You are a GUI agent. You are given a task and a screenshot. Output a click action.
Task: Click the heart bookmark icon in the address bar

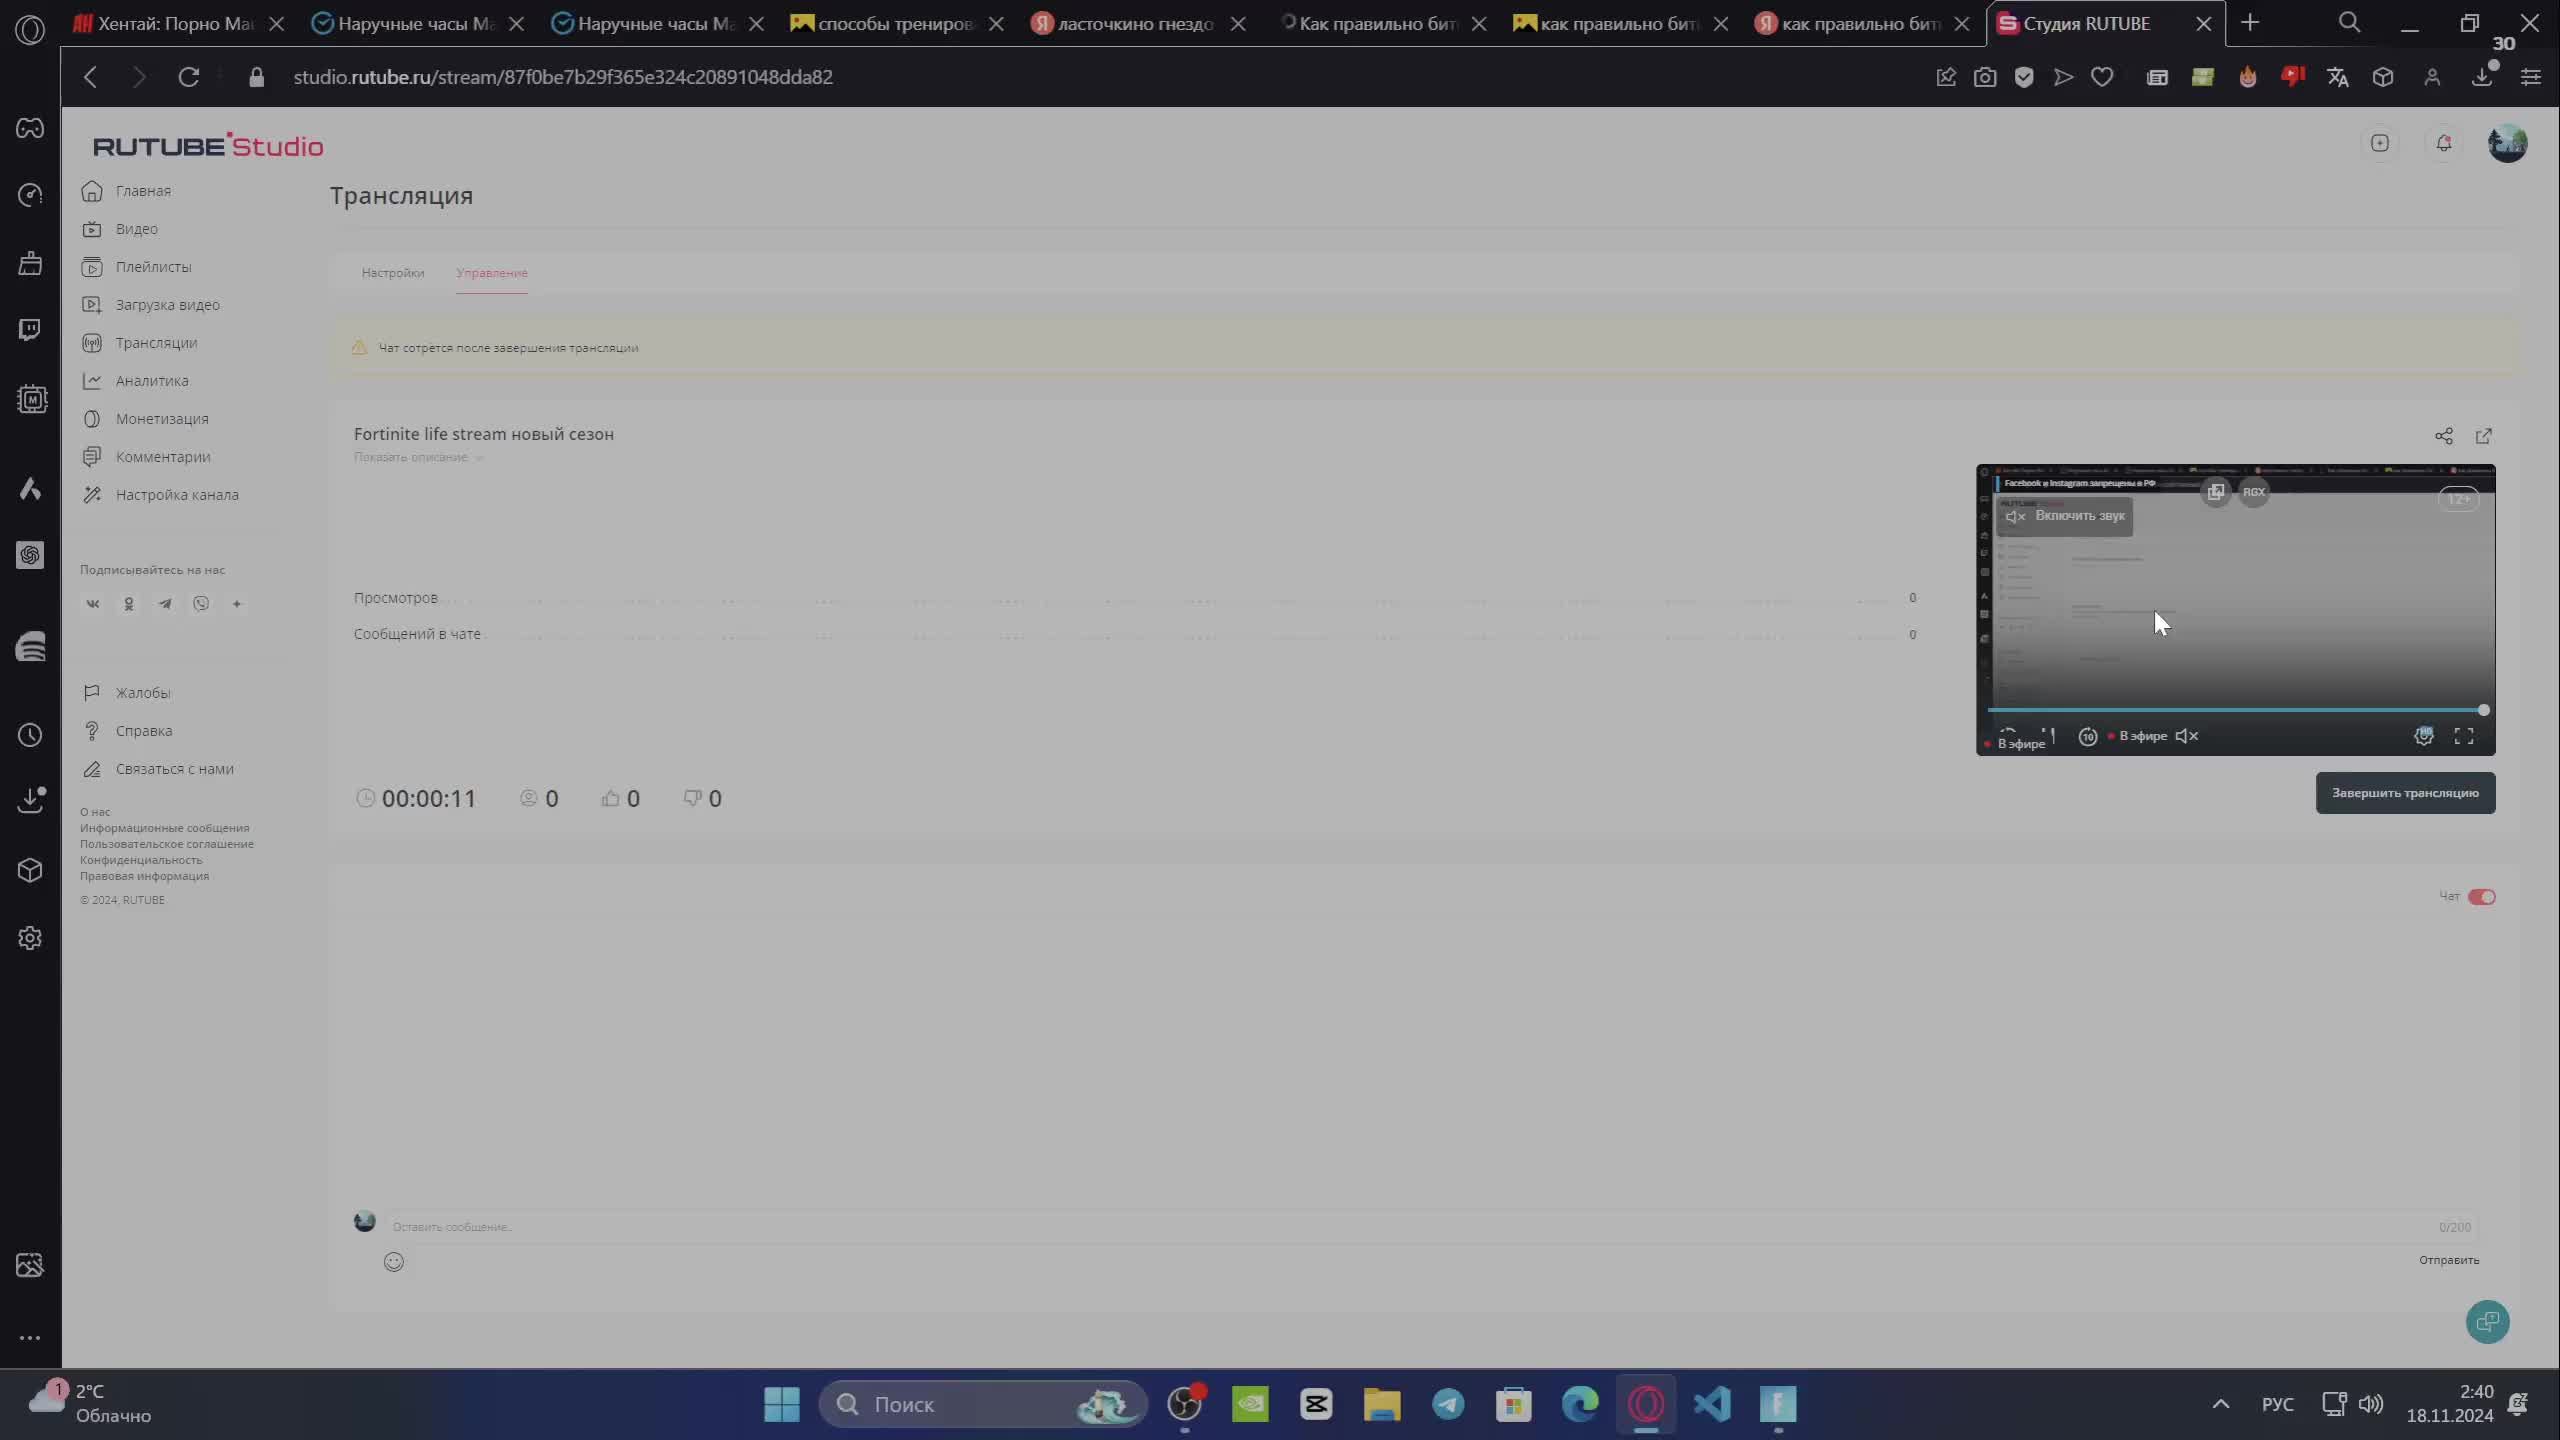point(2102,77)
